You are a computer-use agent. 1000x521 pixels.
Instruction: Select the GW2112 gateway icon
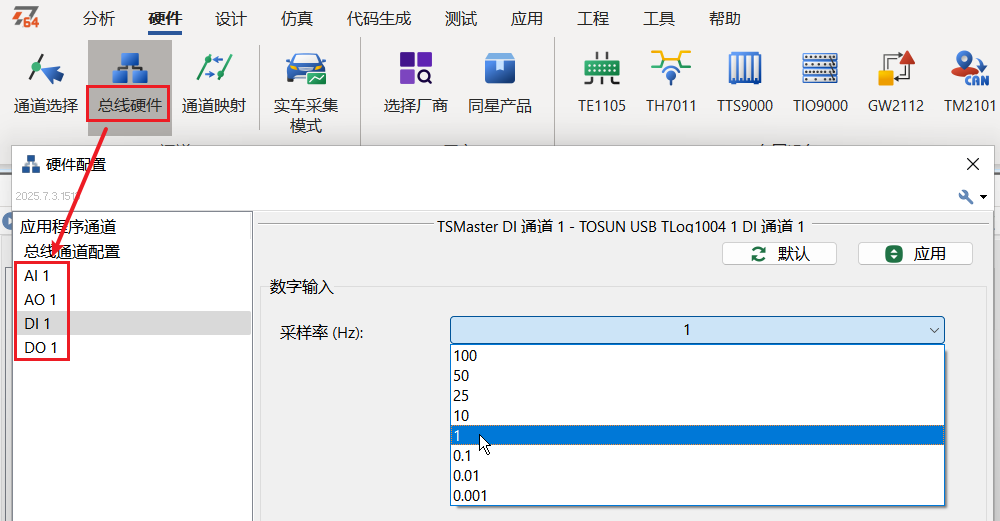point(896,69)
